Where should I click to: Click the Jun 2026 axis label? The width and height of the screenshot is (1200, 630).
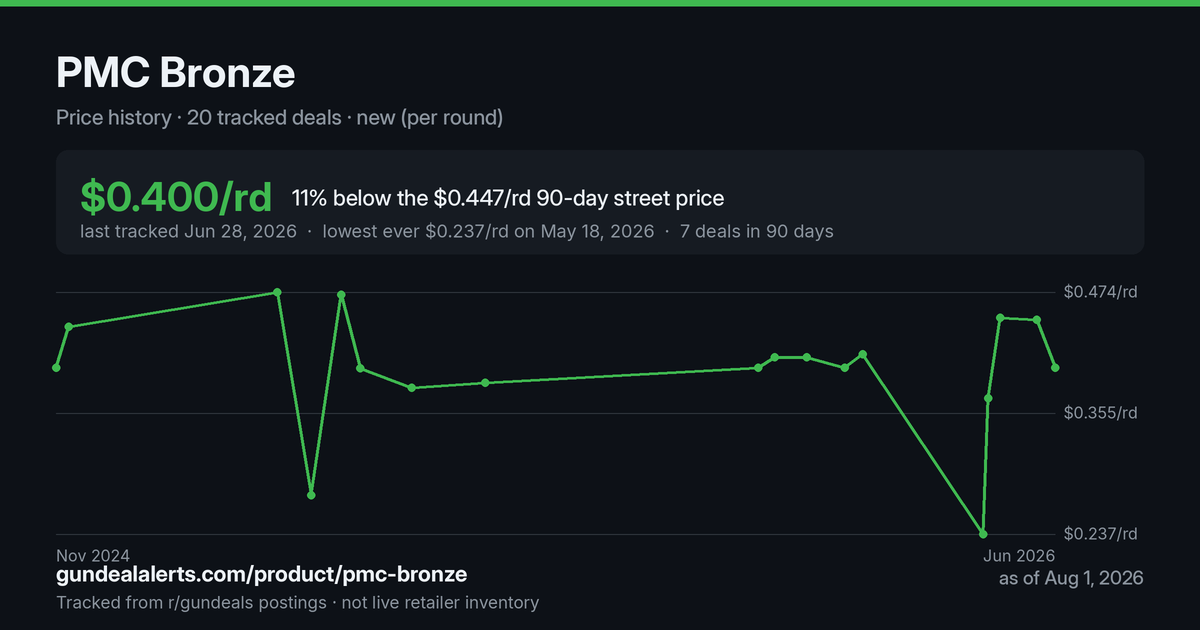(x=1019, y=555)
